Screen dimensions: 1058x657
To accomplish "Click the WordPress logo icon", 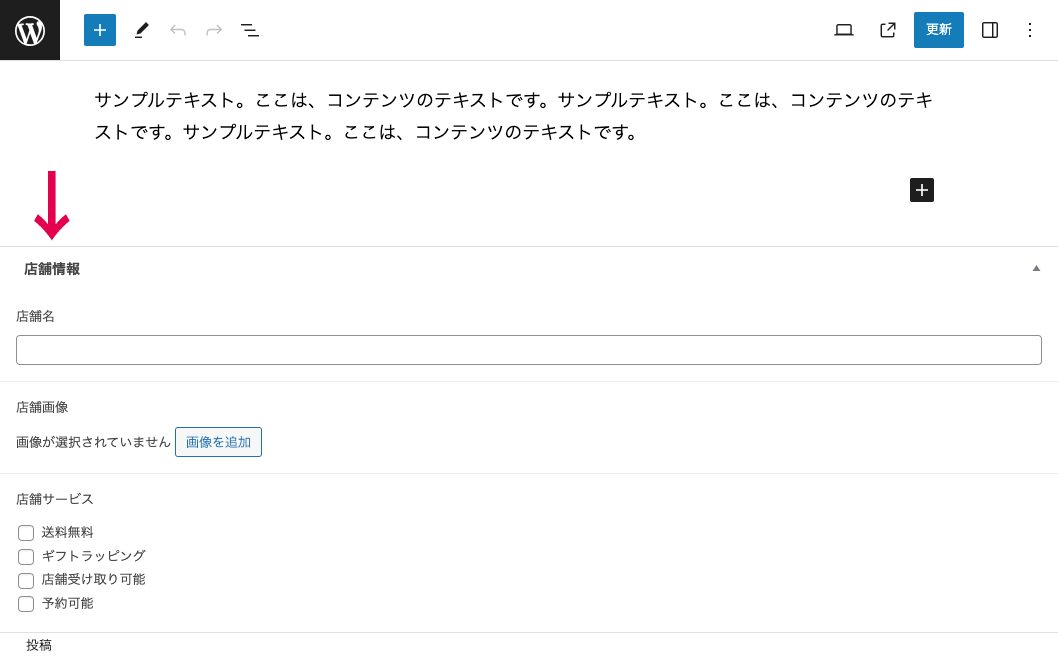I will click(29, 30).
